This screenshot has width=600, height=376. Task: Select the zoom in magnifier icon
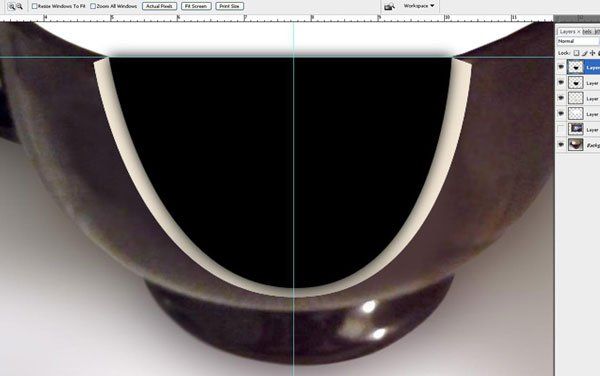(x=11, y=6)
